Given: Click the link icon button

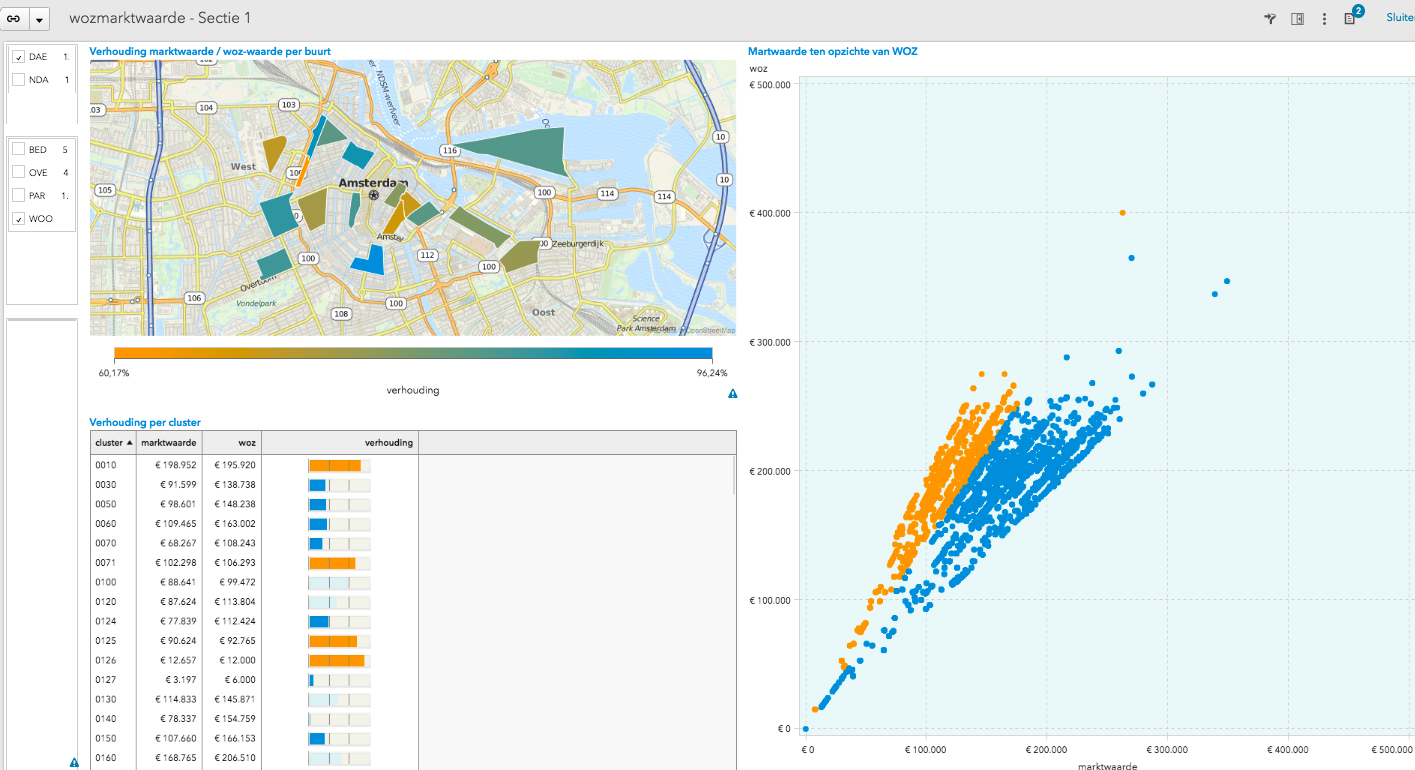Looking at the screenshot, I should 14,19.
